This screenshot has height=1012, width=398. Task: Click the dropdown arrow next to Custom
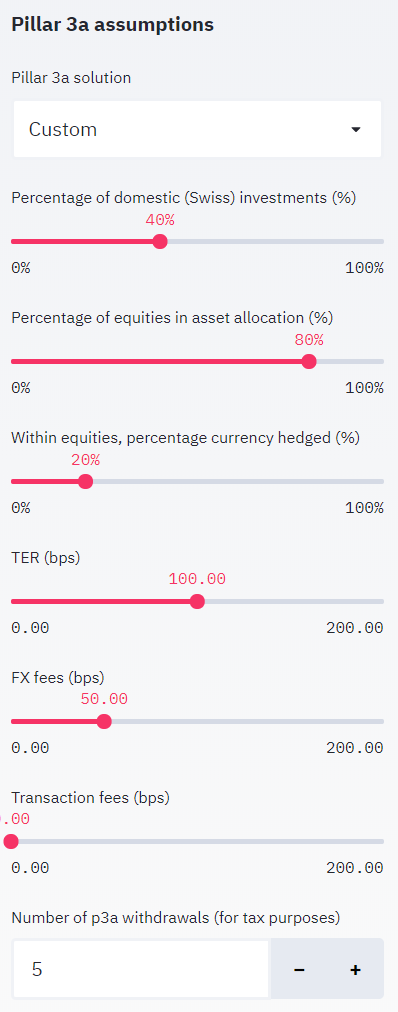[355, 130]
